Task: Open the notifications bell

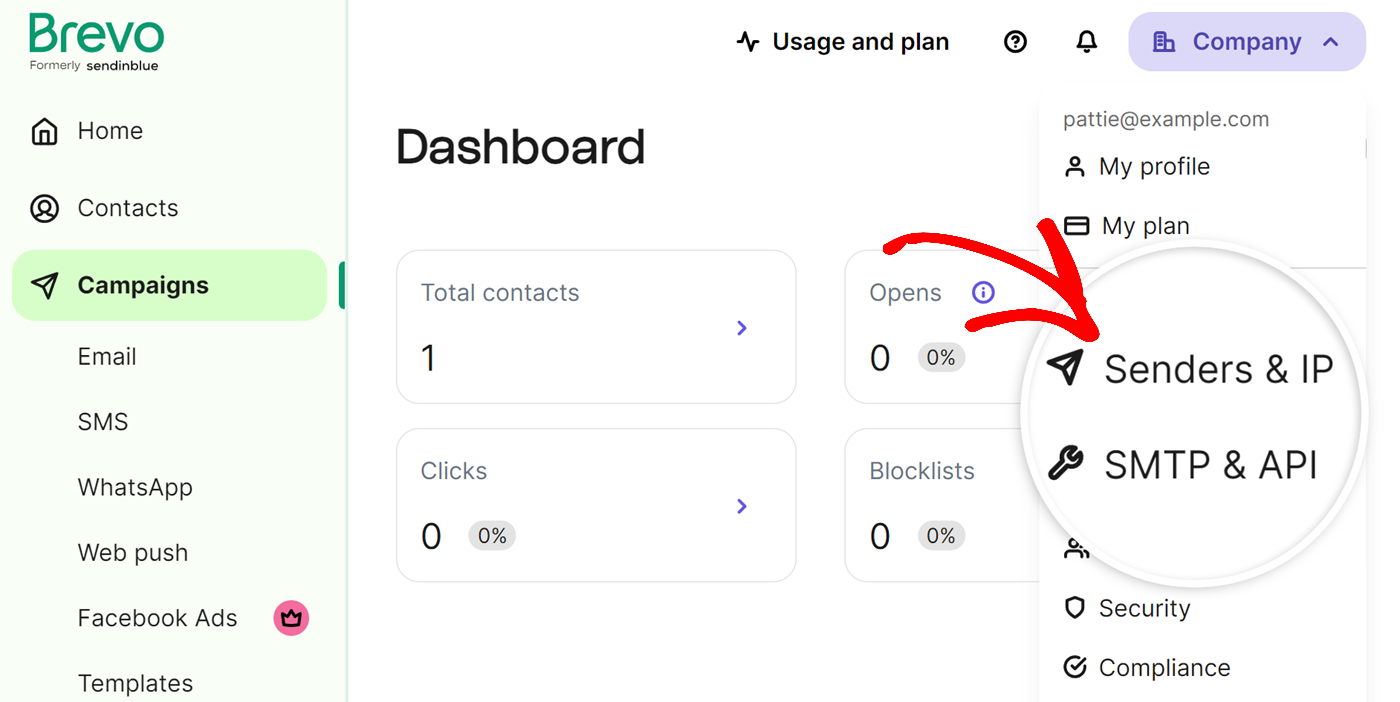Action: [x=1086, y=42]
